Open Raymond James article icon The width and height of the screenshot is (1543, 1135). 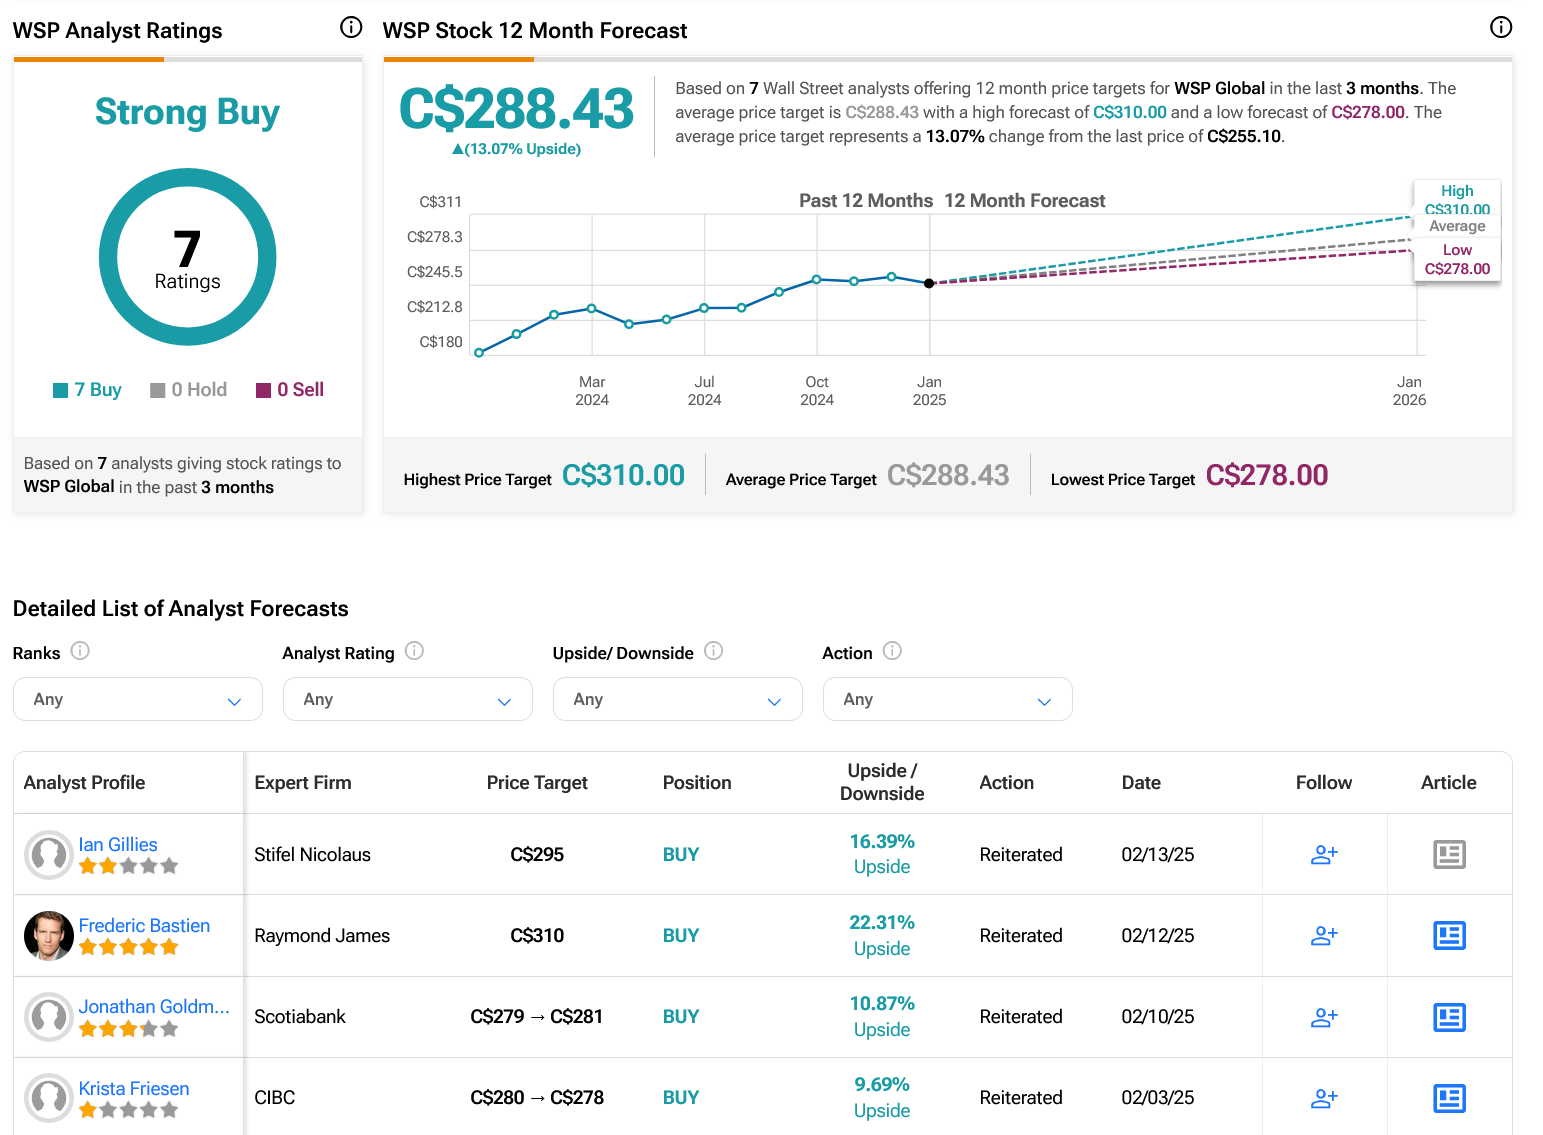point(1449,935)
